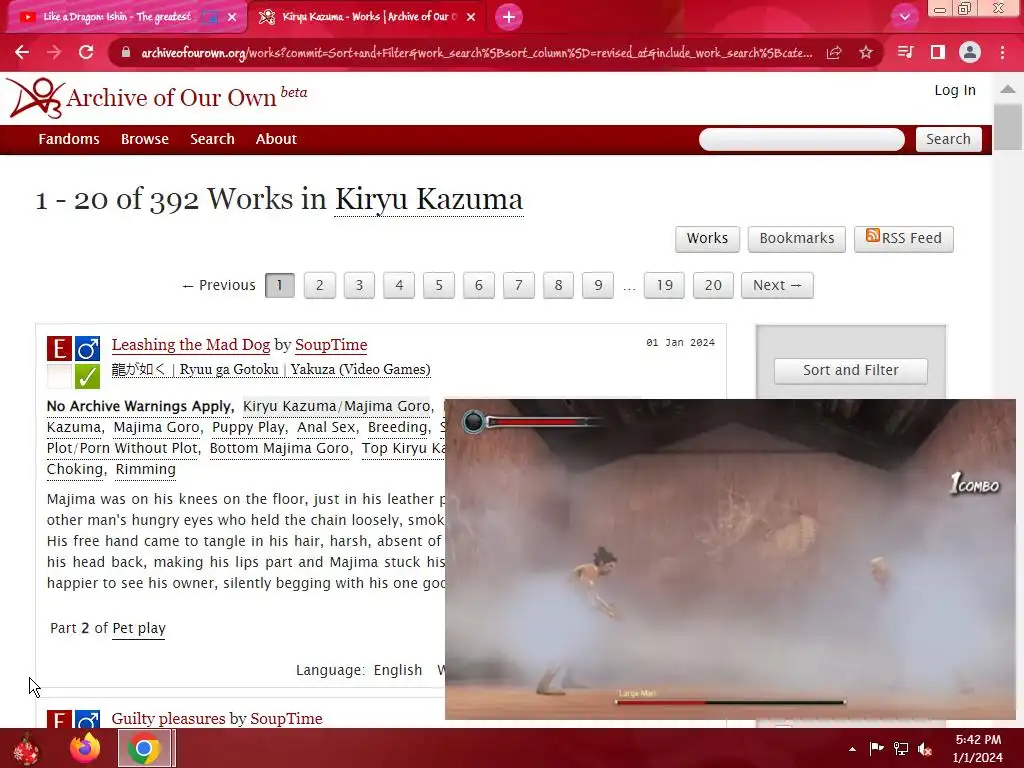Click the Bookmarks button
The width and height of the screenshot is (1024, 768).
[x=797, y=238]
